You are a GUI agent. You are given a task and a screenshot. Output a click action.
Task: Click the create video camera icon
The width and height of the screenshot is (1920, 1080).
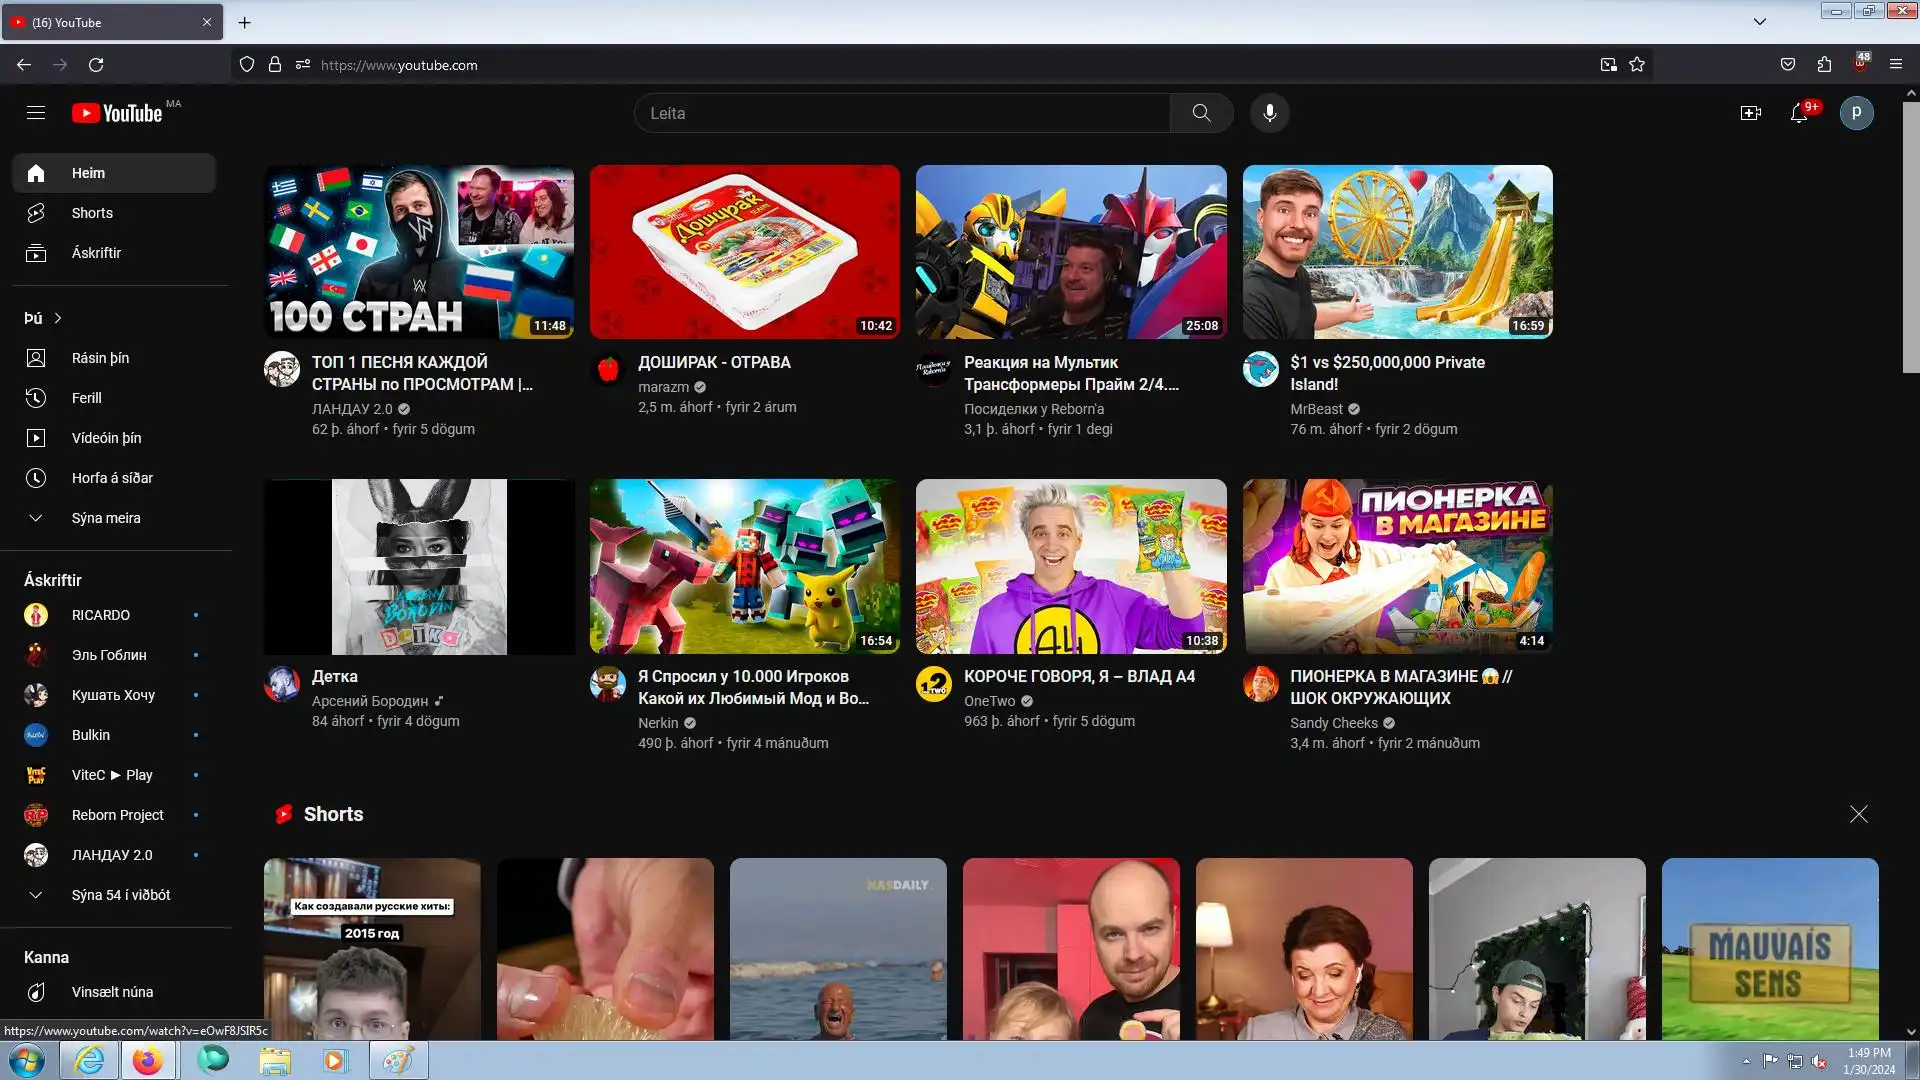coord(1750,113)
